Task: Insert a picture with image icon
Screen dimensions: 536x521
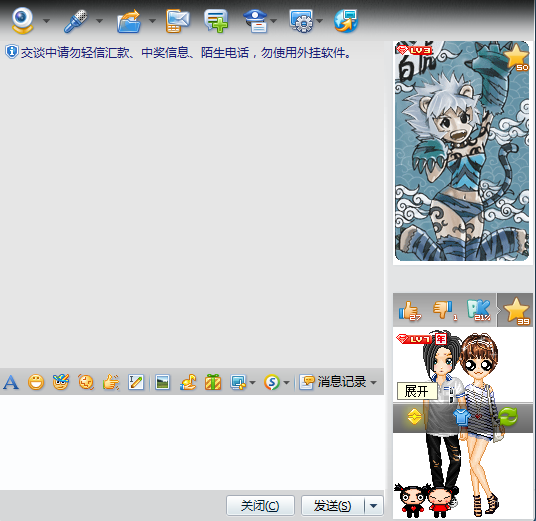Action: [x=162, y=382]
